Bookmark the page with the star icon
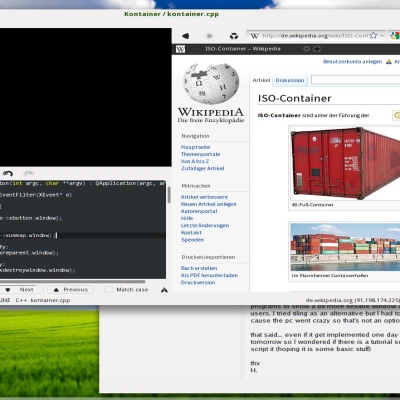Viewport: 400px width, 400px height. click(x=374, y=35)
